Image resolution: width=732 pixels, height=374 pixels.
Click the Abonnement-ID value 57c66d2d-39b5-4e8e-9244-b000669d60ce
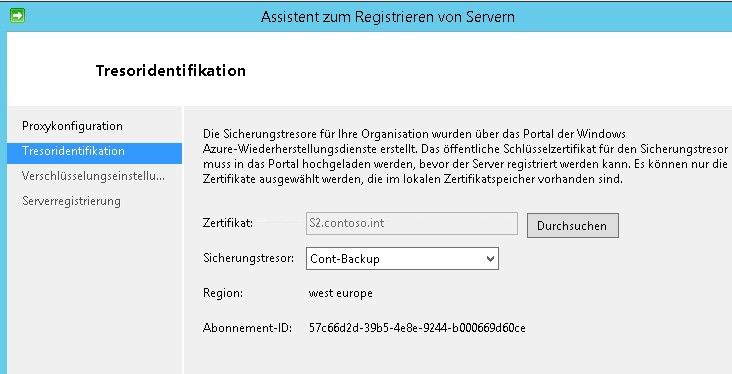point(417,328)
